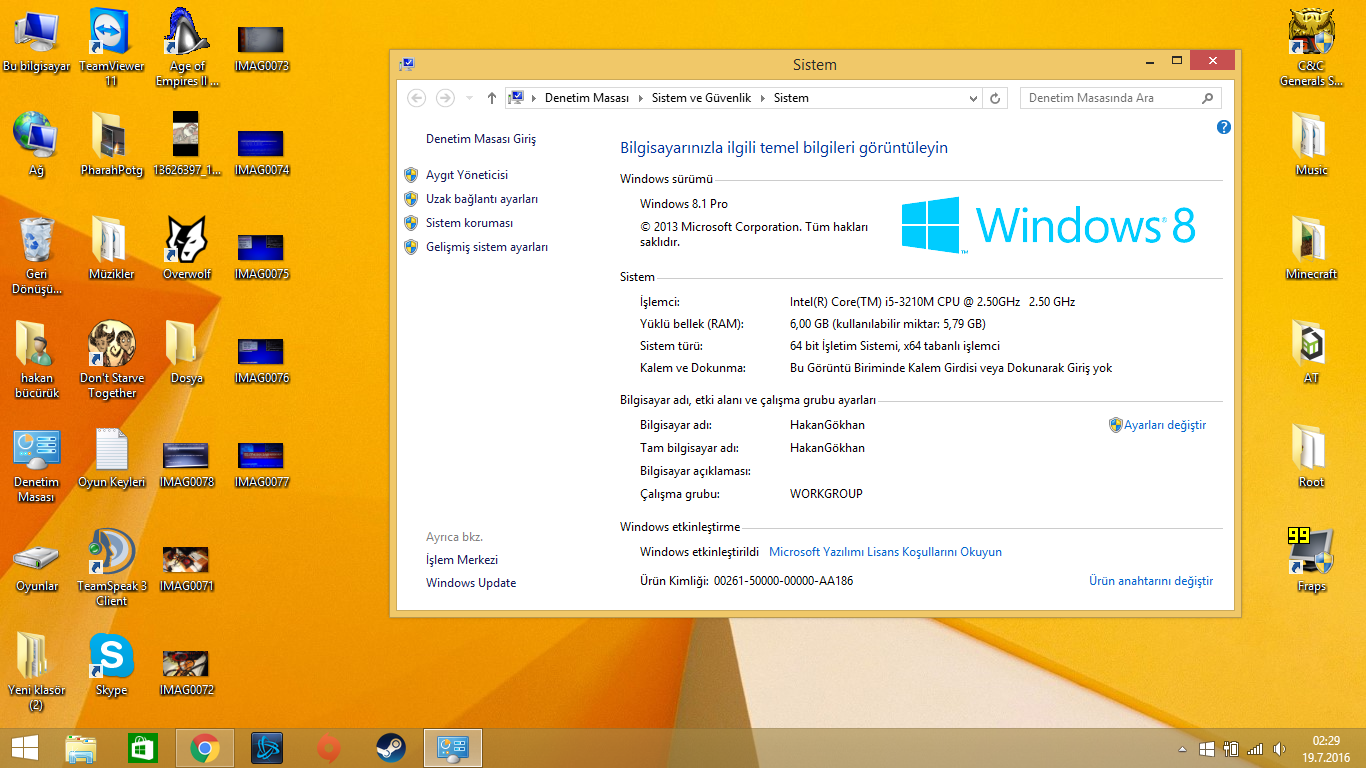Open İşlem Merkezi link
This screenshot has width=1366, height=768.
(462, 560)
